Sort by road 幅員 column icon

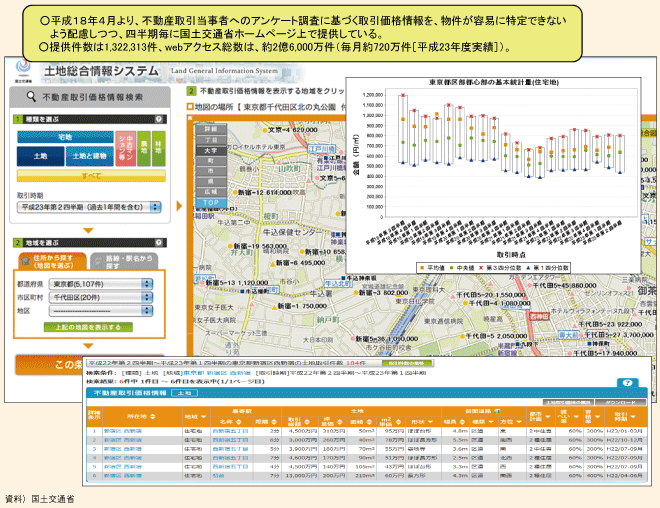point(462,422)
